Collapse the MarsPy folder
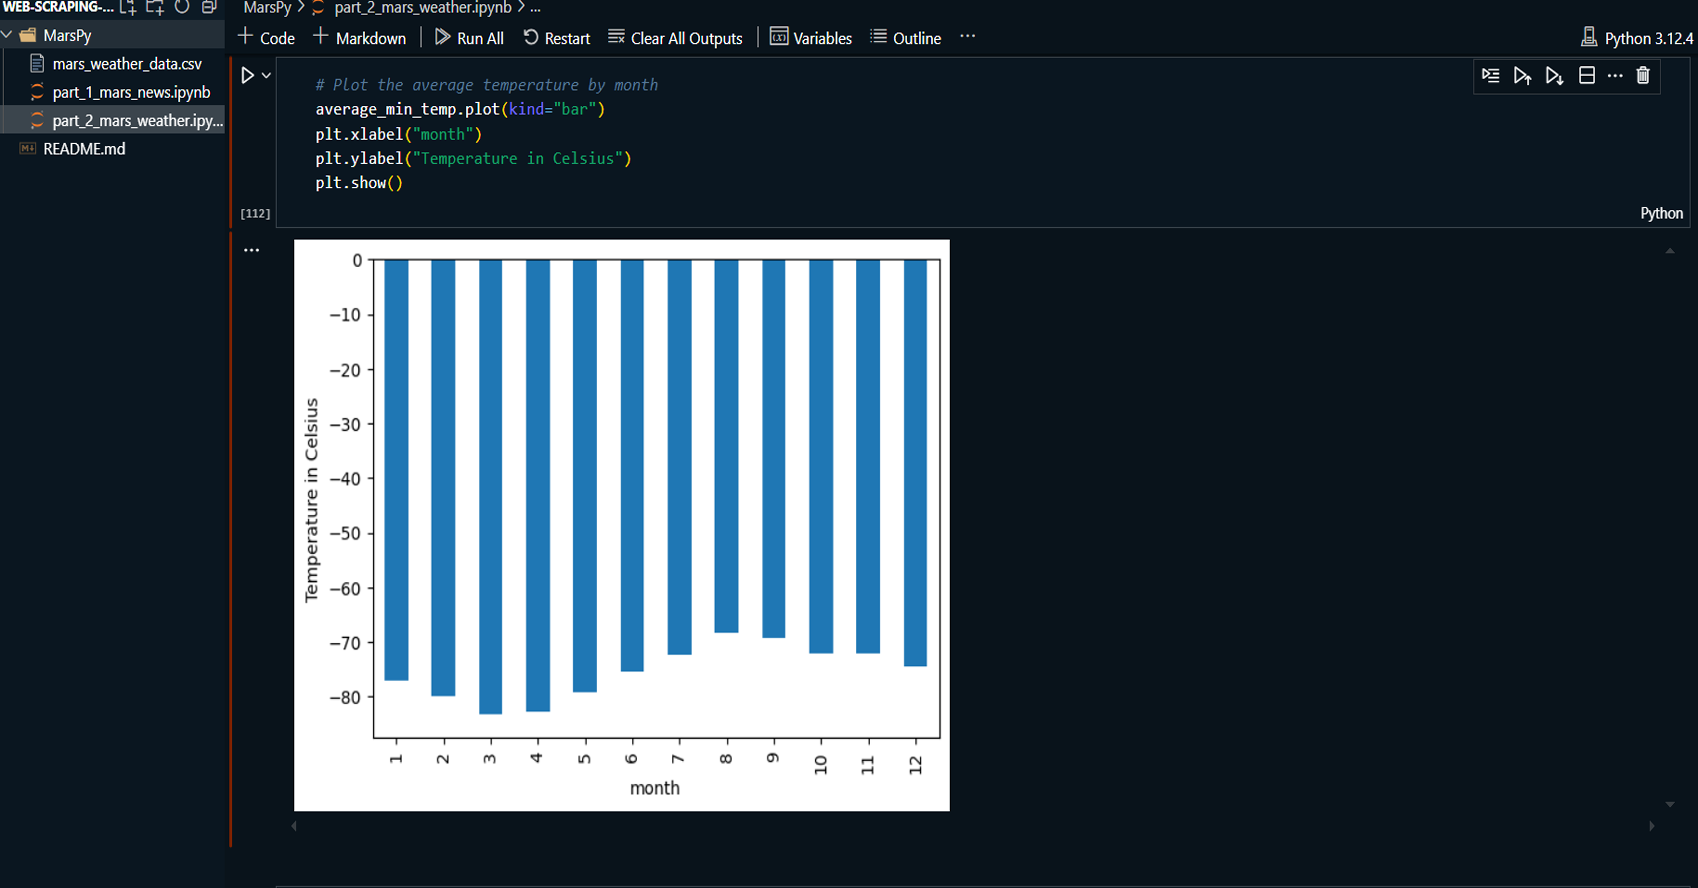The height and width of the screenshot is (888, 1698). click(8, 35)
